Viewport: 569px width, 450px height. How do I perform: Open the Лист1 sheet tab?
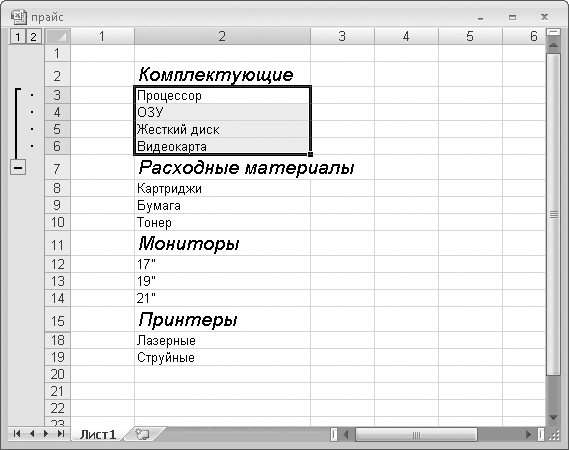98,434
